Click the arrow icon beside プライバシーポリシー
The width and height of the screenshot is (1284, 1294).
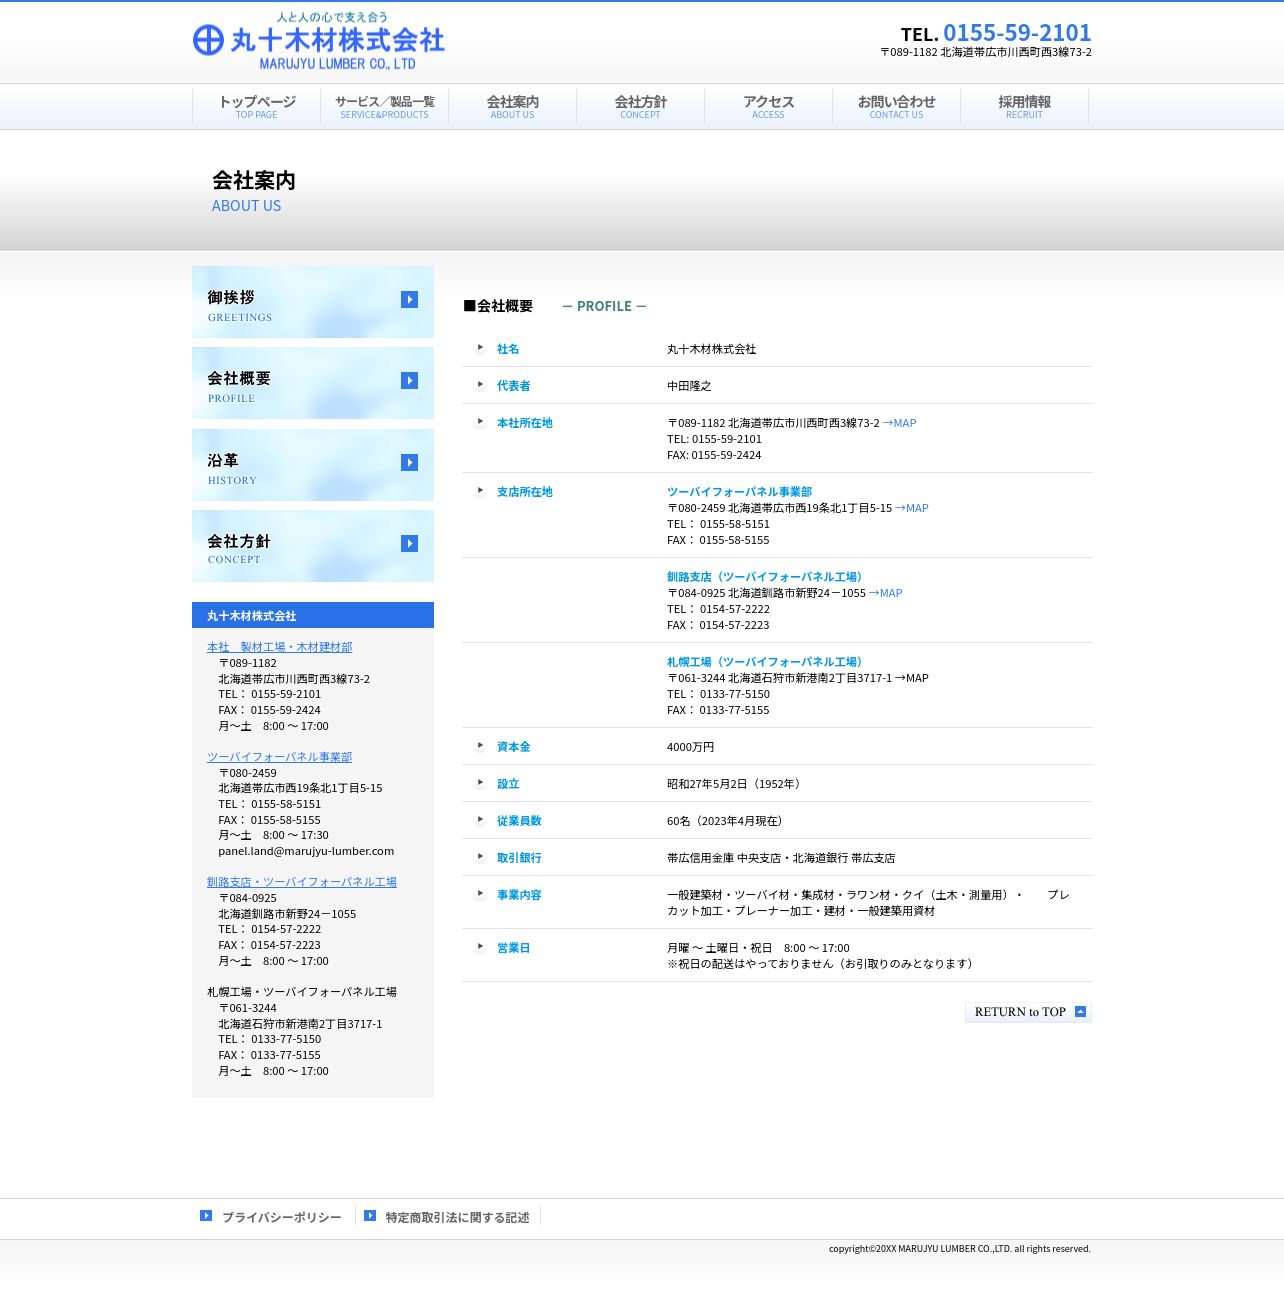tap(206, 1216)
